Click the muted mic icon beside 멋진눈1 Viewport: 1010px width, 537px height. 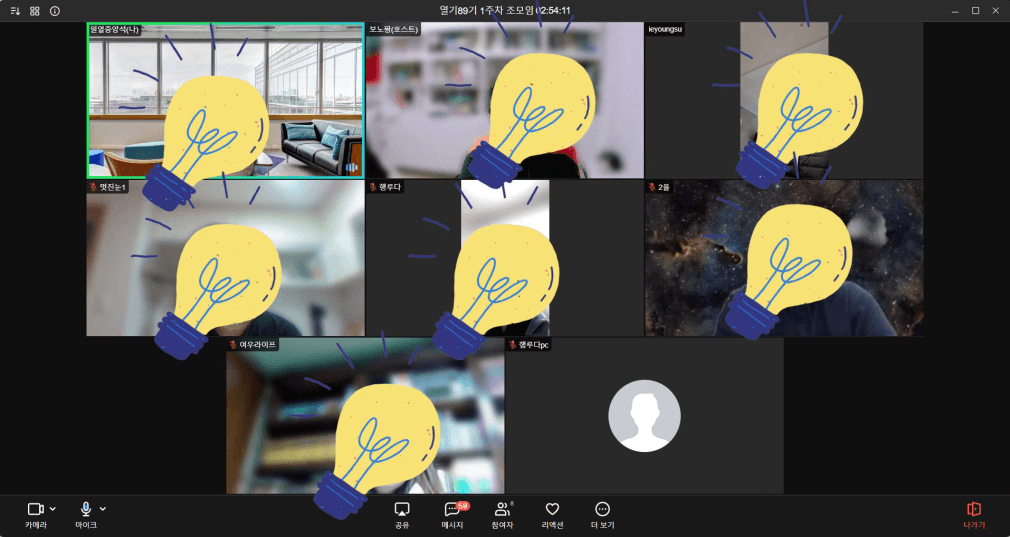coord(93,187)
